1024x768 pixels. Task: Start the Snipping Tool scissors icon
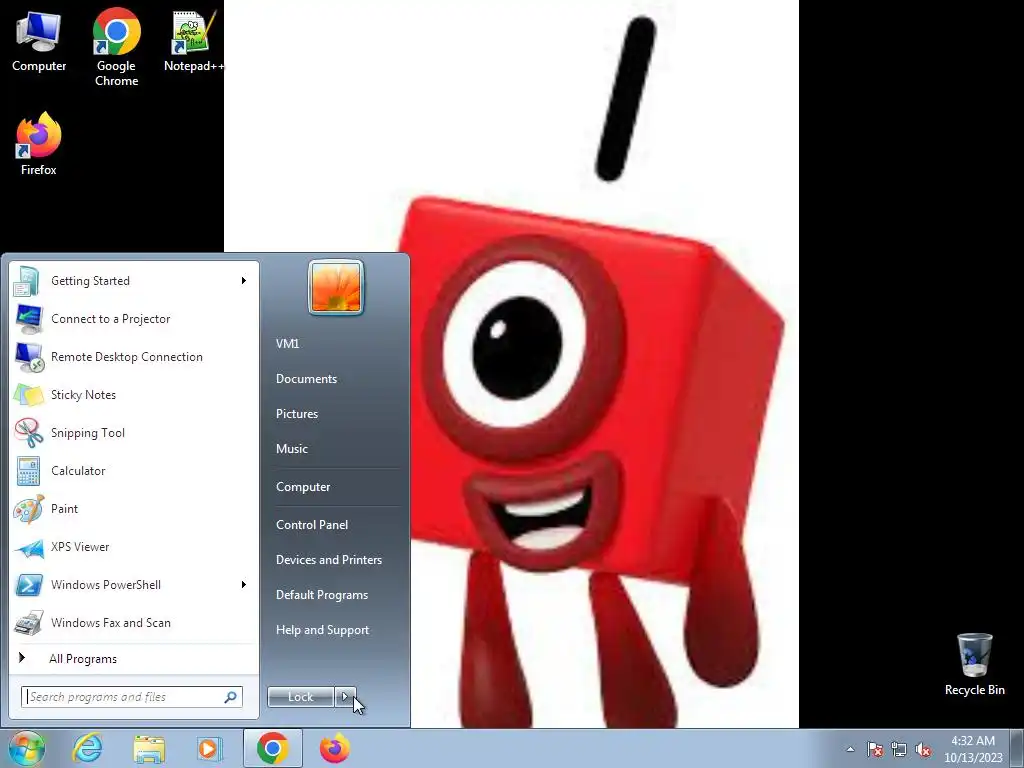click(27, 432)
